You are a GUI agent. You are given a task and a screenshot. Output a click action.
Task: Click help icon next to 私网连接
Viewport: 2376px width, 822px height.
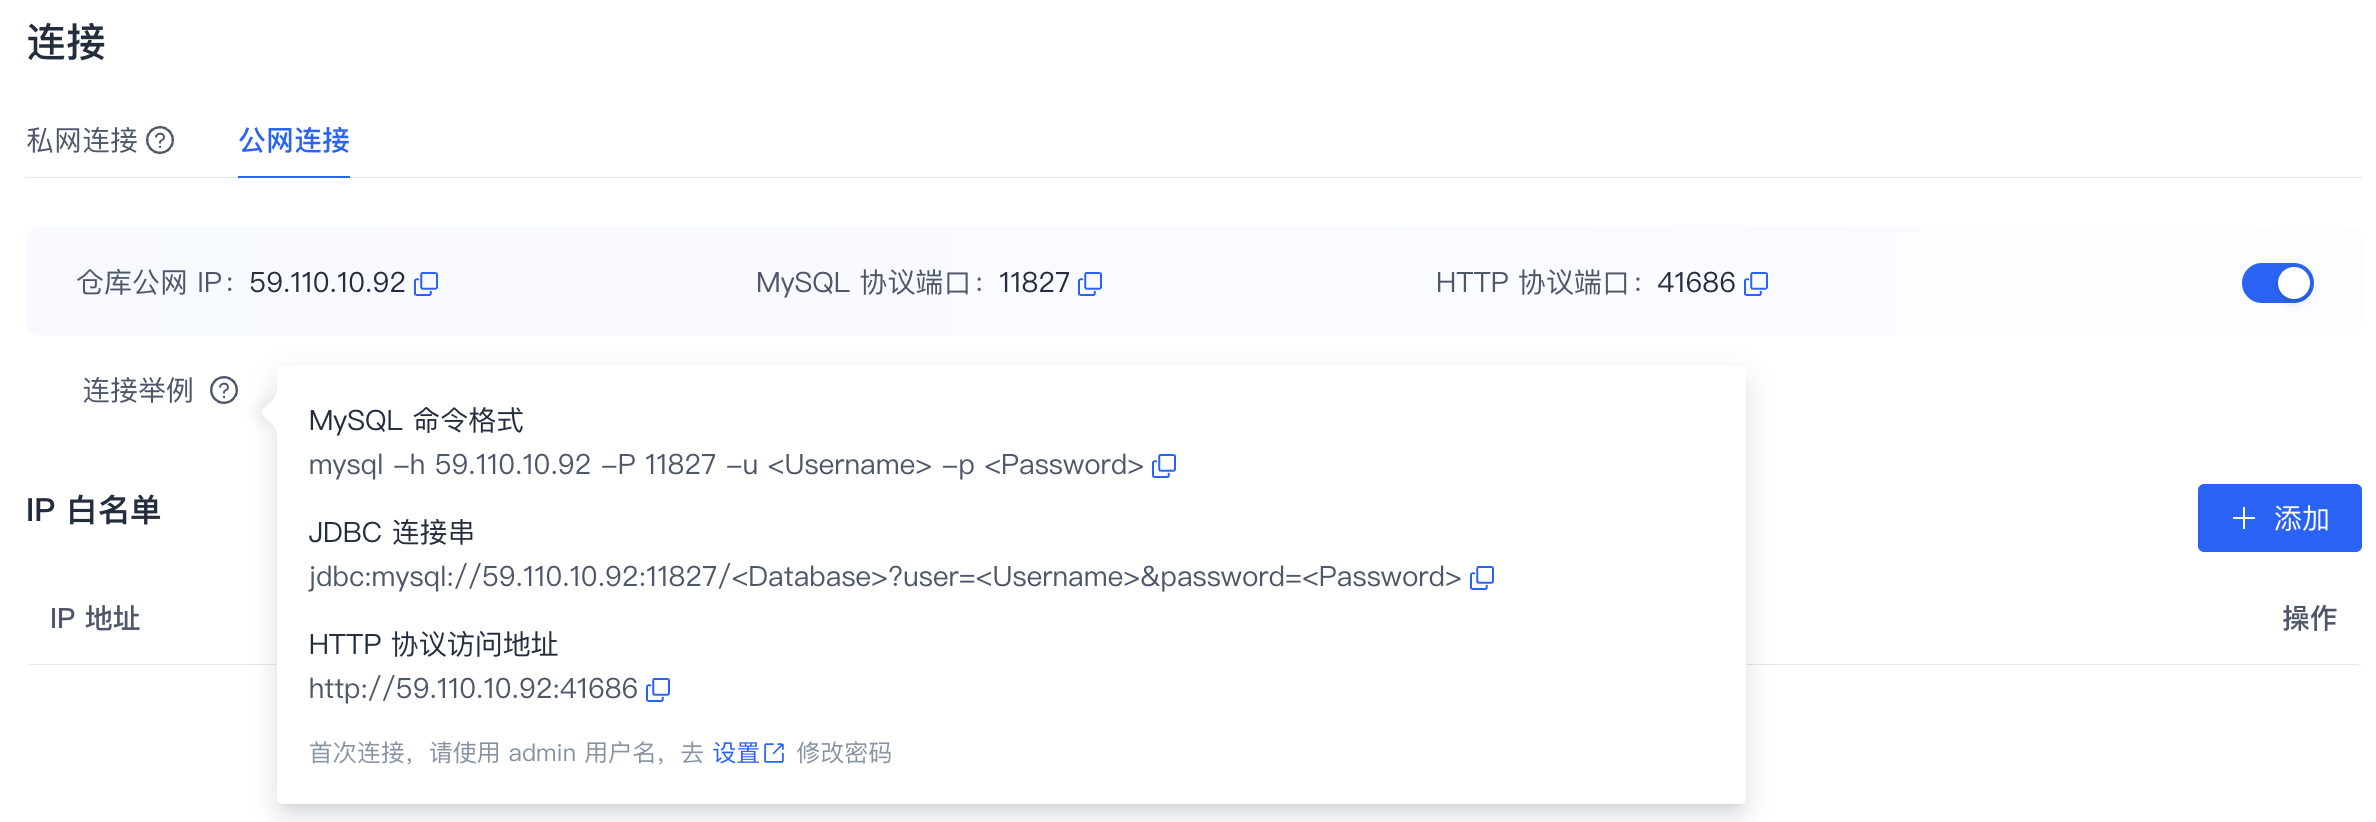click(160, 140)
